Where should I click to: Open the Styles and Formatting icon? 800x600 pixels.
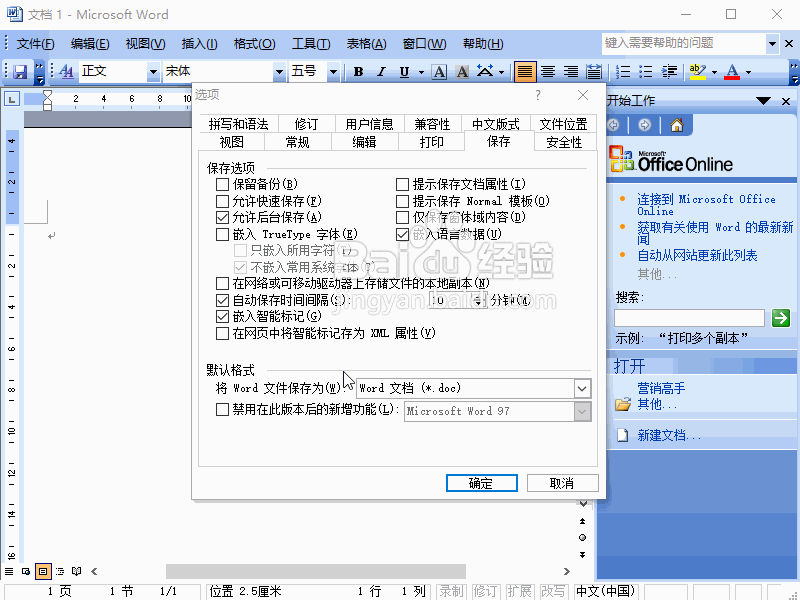(66, 72)
